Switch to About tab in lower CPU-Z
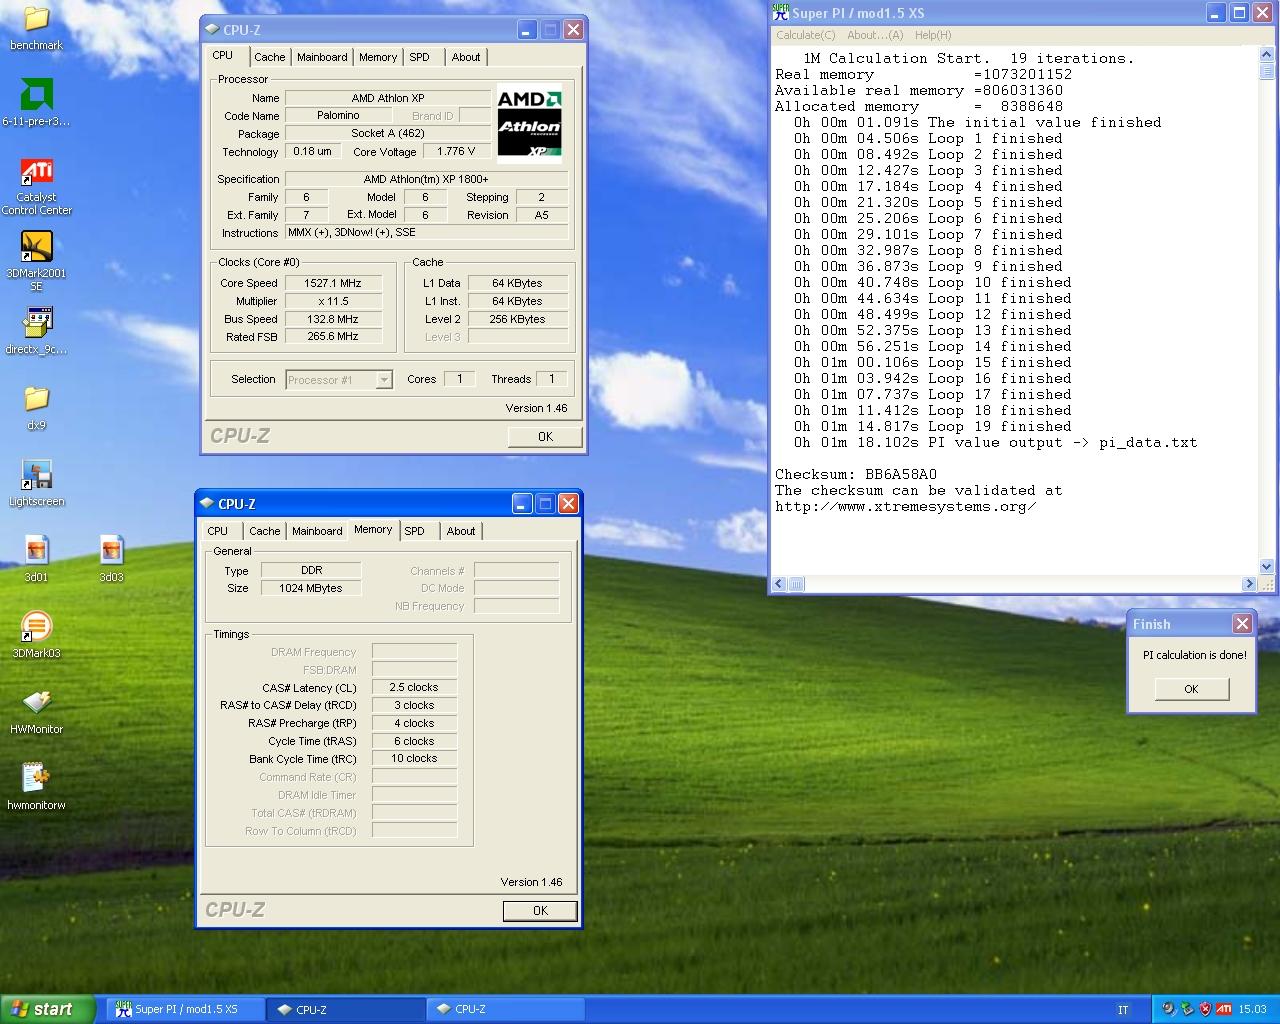The image size is (1280, 1024). (461, 531)
